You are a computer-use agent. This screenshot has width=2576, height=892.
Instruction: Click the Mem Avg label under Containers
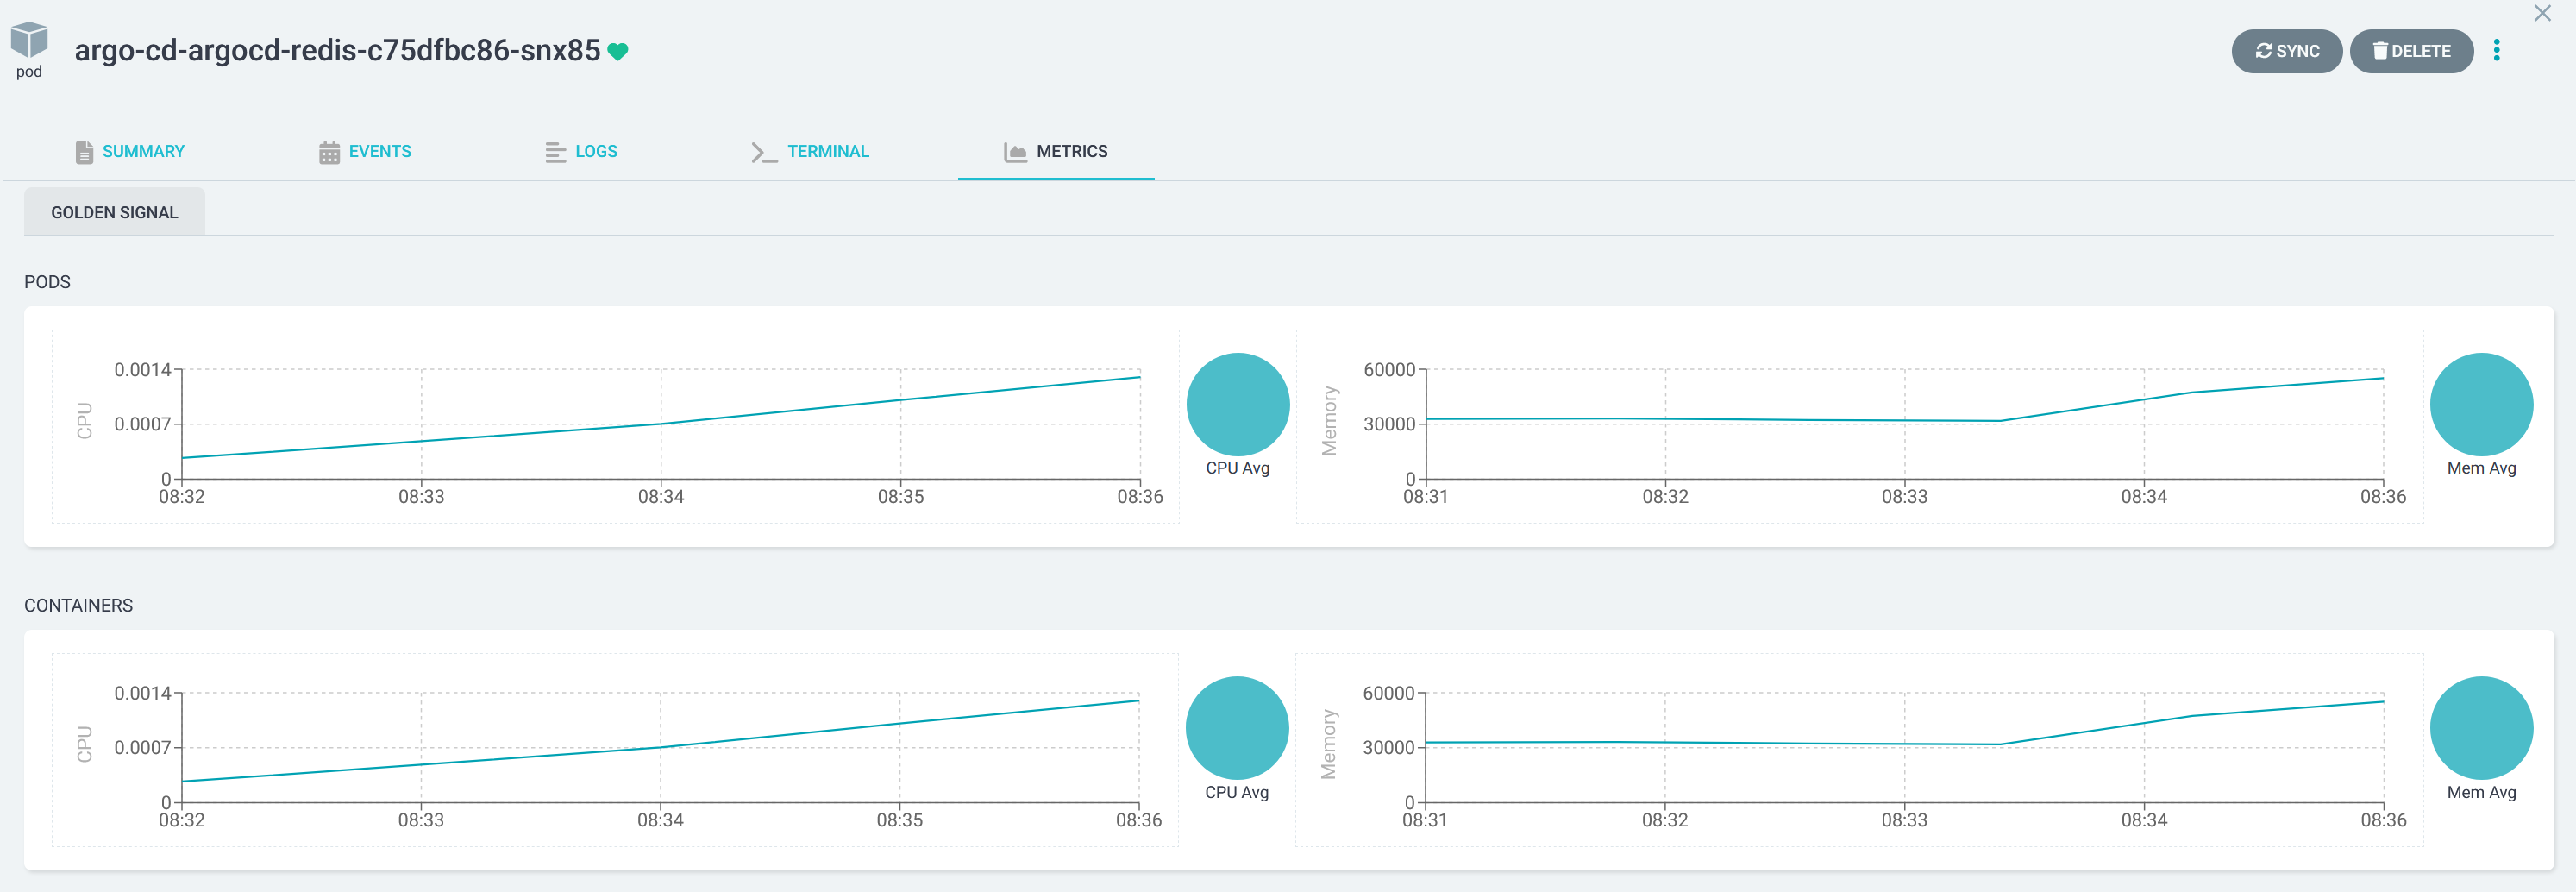tap(2481, 792)
